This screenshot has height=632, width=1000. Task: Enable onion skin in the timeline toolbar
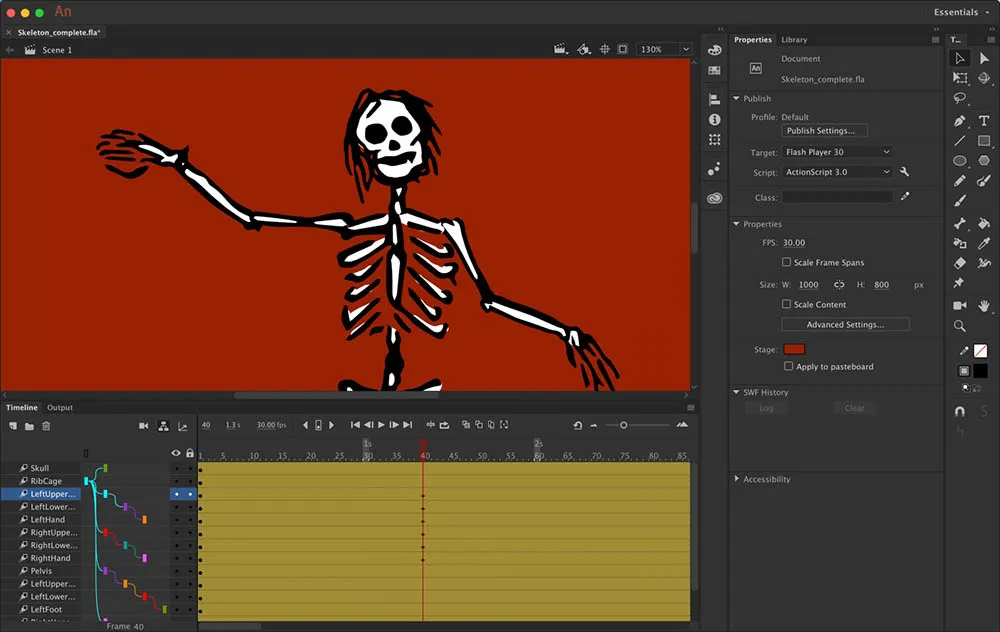[x=466, y=424]
